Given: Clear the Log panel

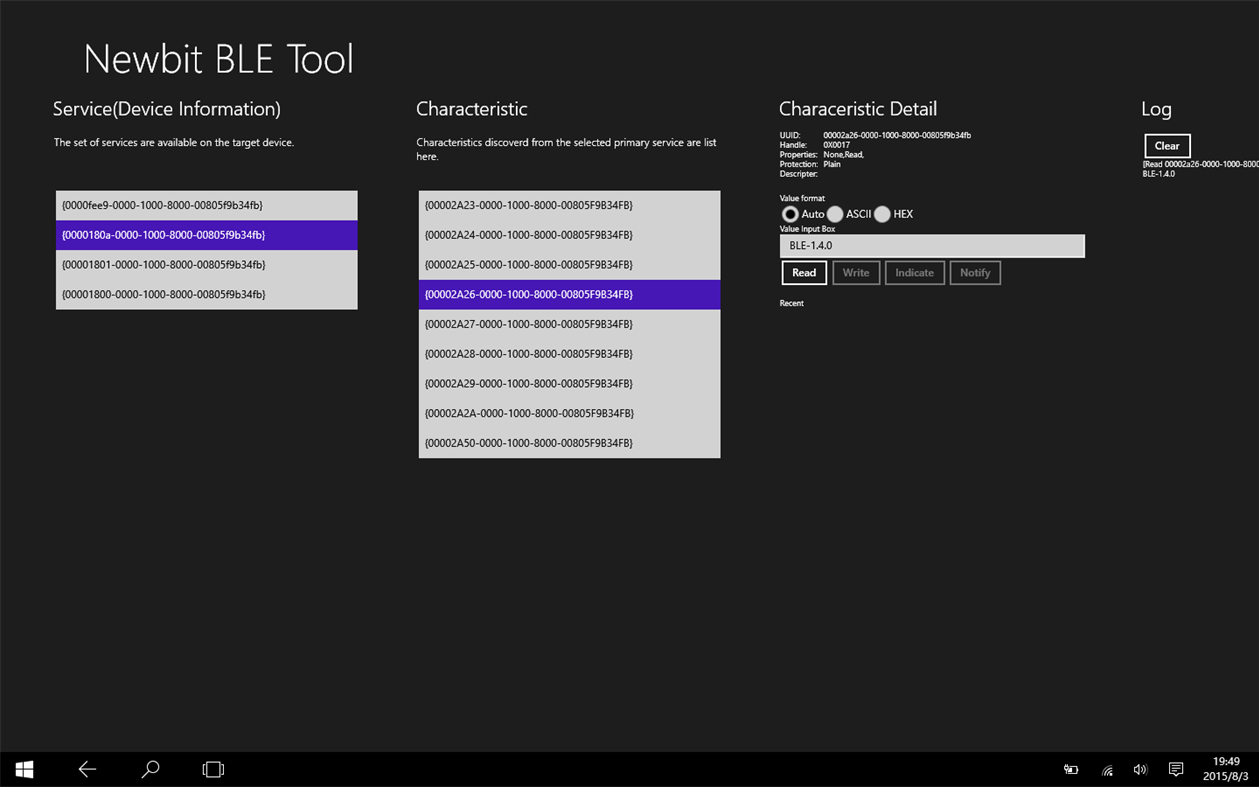Looking at the screenshot, I should [x=1166, y=145].
